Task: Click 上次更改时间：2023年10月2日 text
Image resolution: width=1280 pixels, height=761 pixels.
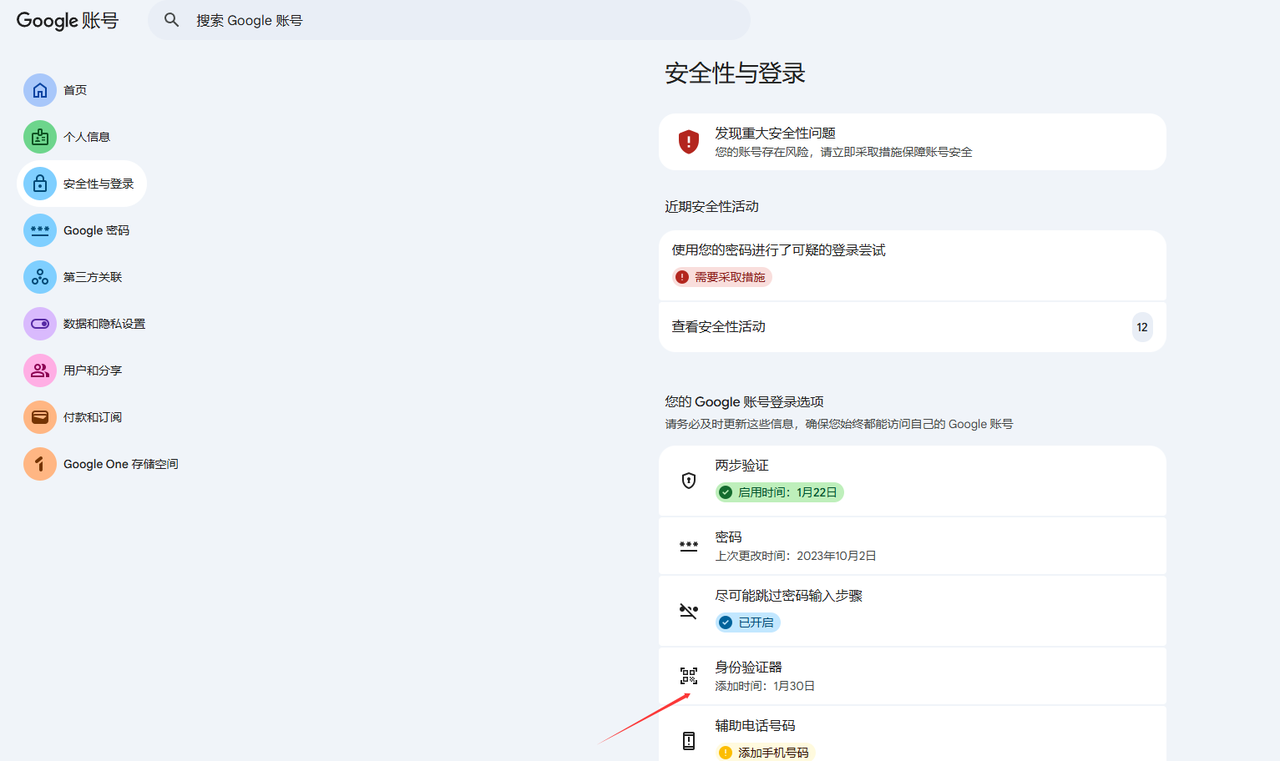Action: click(795, 556)
